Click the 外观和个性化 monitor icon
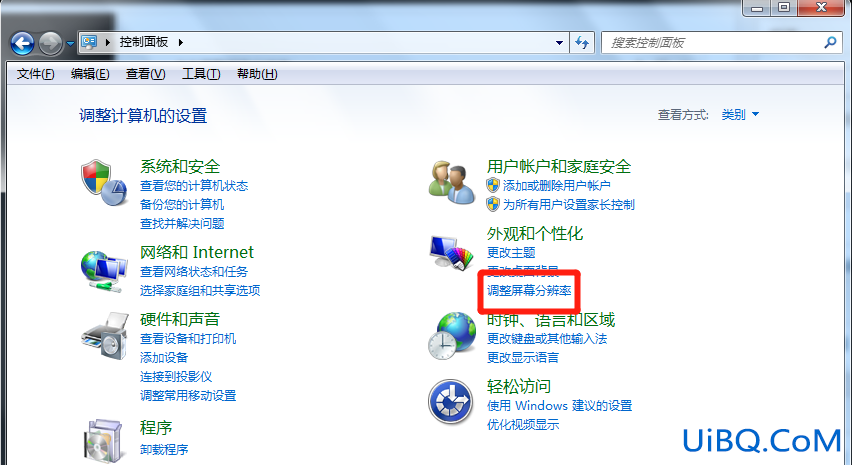This screenshot has width=852, height=465. point(451,253)
